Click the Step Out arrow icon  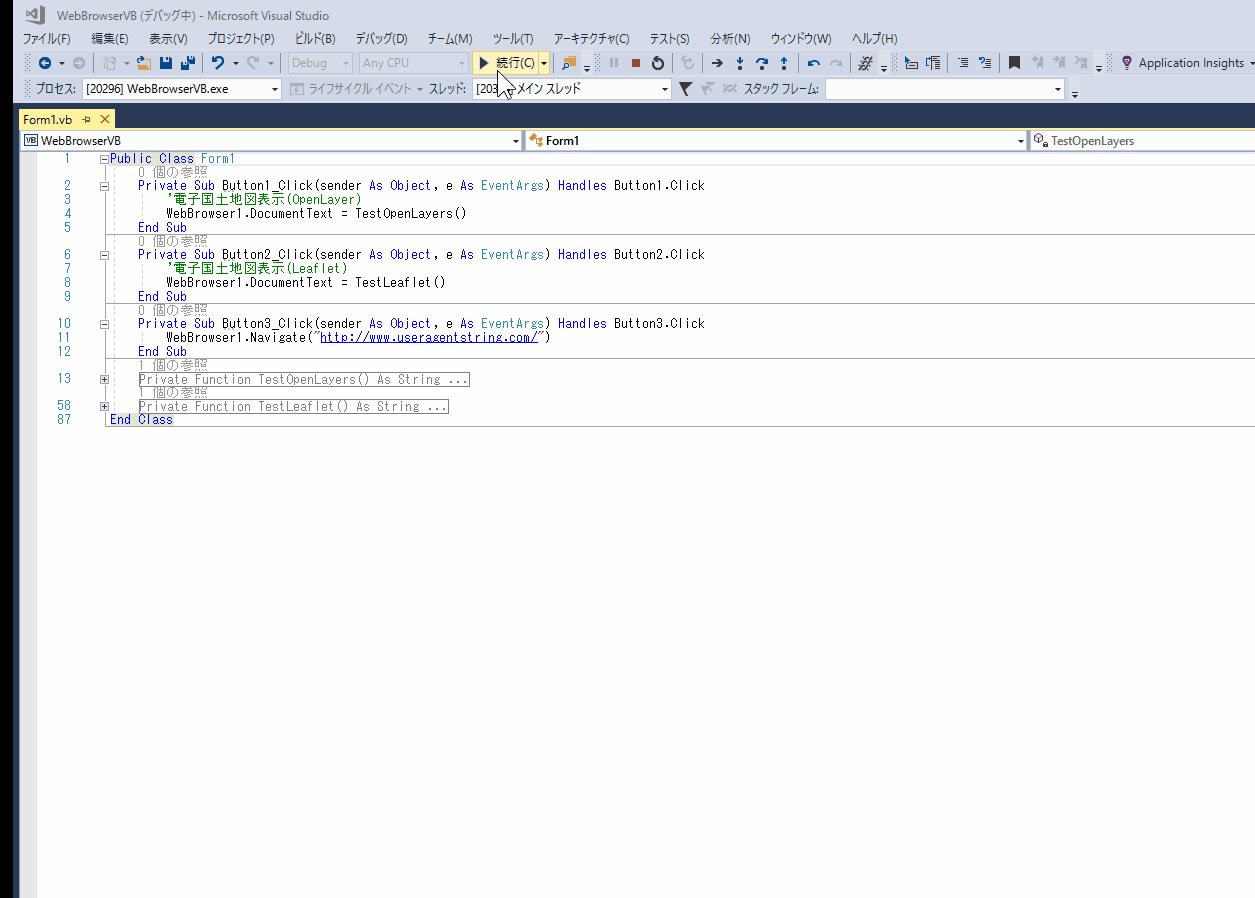coord(783,63)
